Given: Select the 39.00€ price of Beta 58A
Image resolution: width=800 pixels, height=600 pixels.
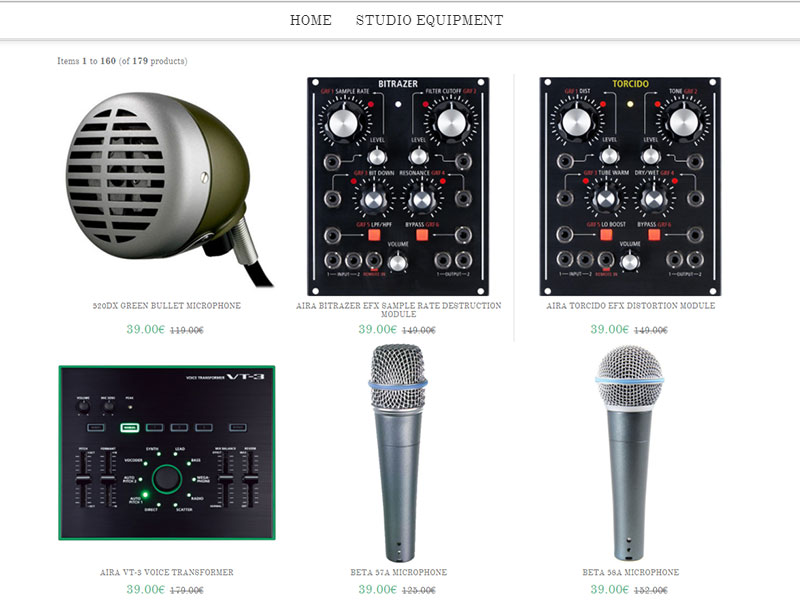Looking at the screenshot, I should [610, 590].
